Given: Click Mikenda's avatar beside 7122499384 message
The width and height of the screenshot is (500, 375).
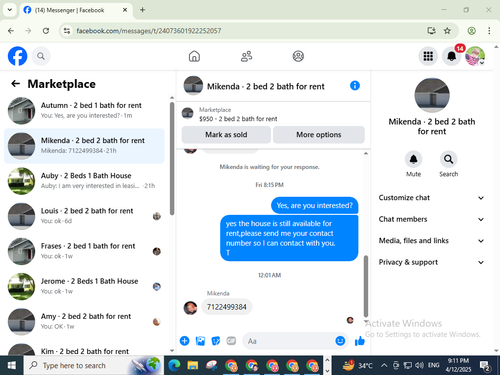Looking at the screenshot, I should click(x=190, y=308).
